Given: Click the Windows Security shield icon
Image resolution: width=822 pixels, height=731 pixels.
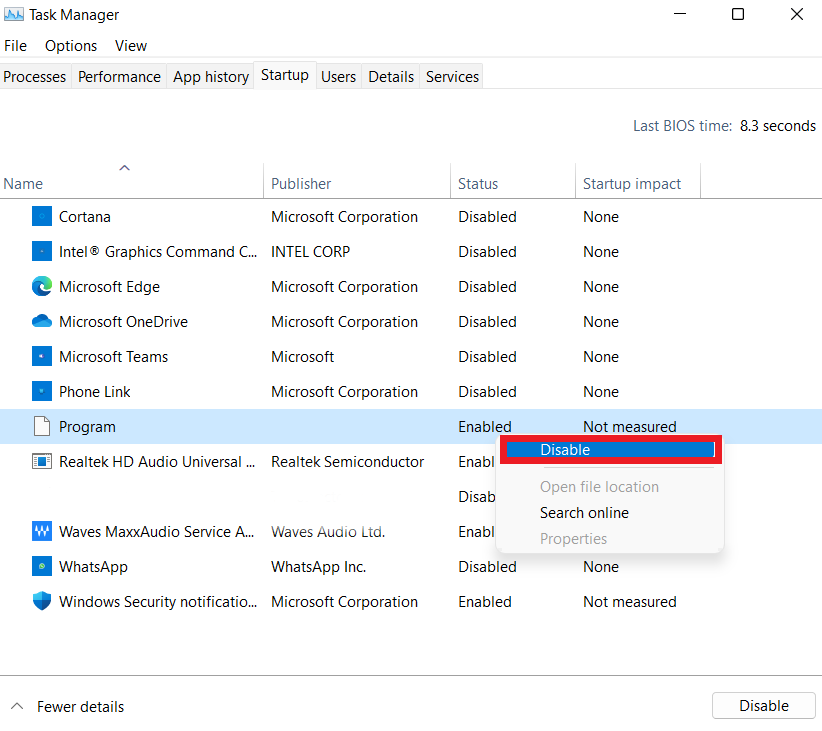Looking at the screenshot, I should (x=41, y=601).
